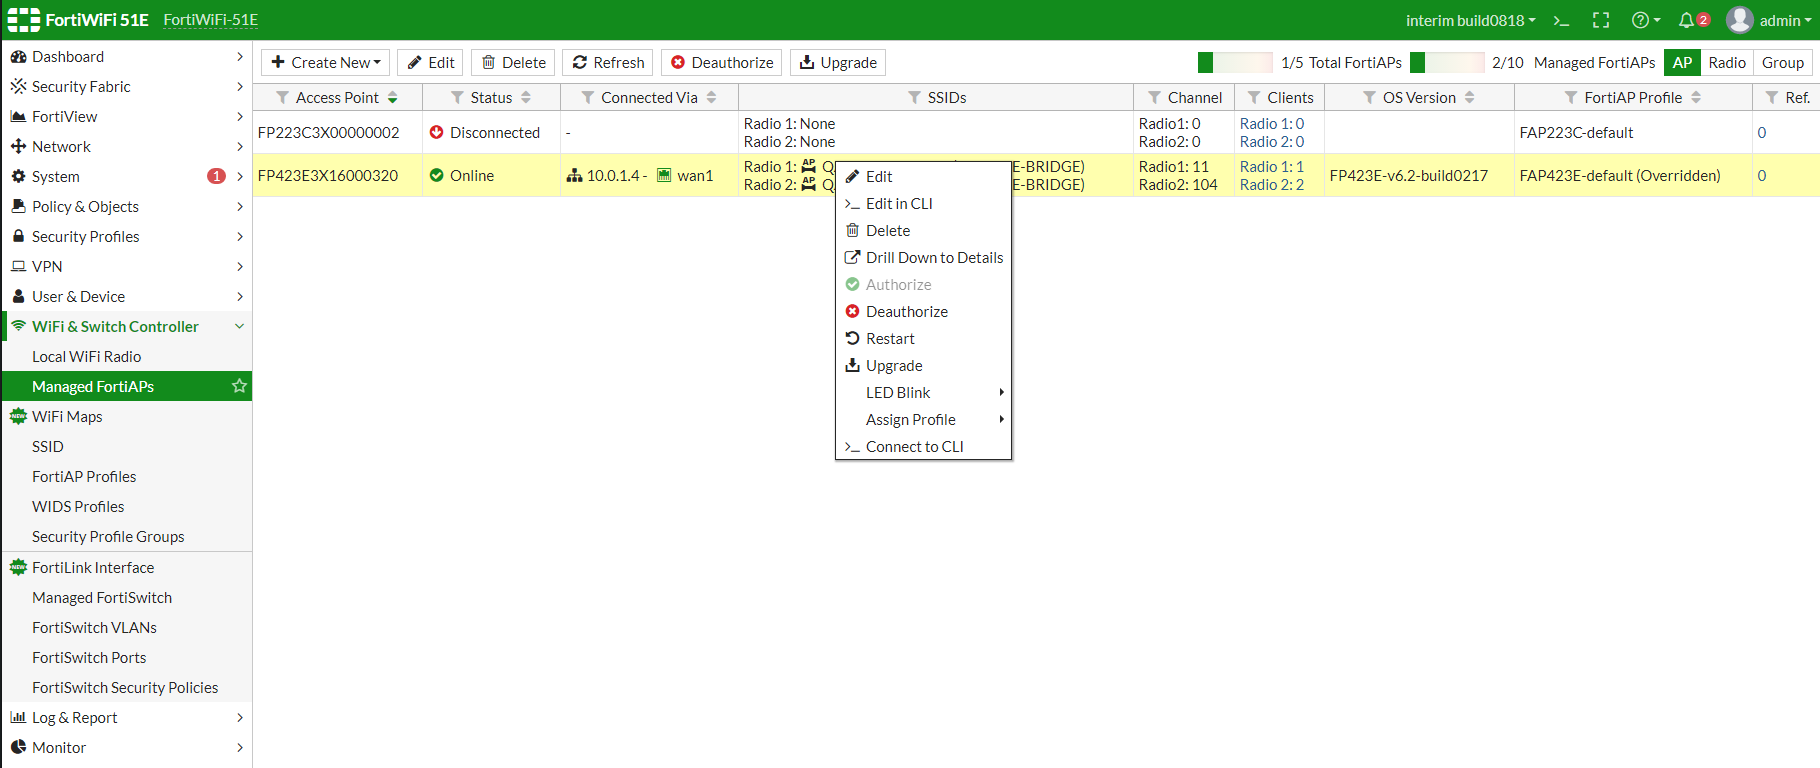Choose Connect to CLI option
Image resolution: width=1820 pixels, height=768 pixels.
pos(923,447)
